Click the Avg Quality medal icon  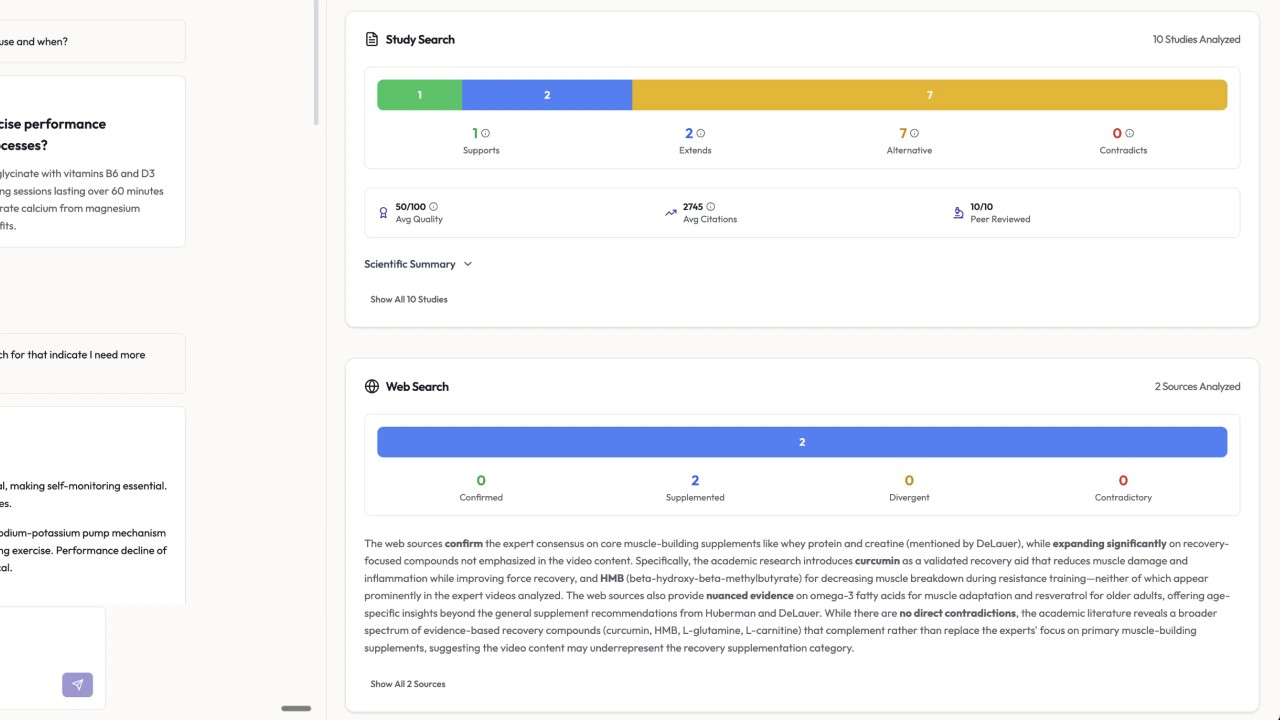click(x=383, y=212)
